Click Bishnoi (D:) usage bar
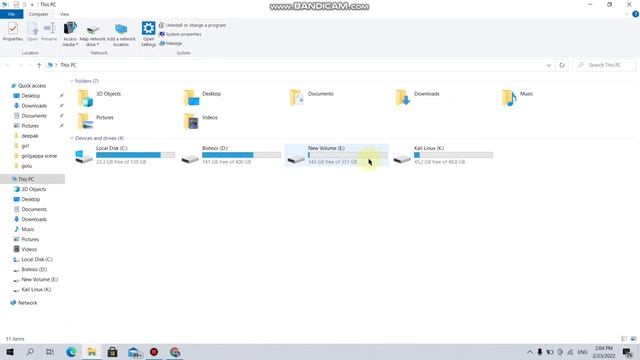The width and height of the screenshot is (640, 360). click(242, 155)
